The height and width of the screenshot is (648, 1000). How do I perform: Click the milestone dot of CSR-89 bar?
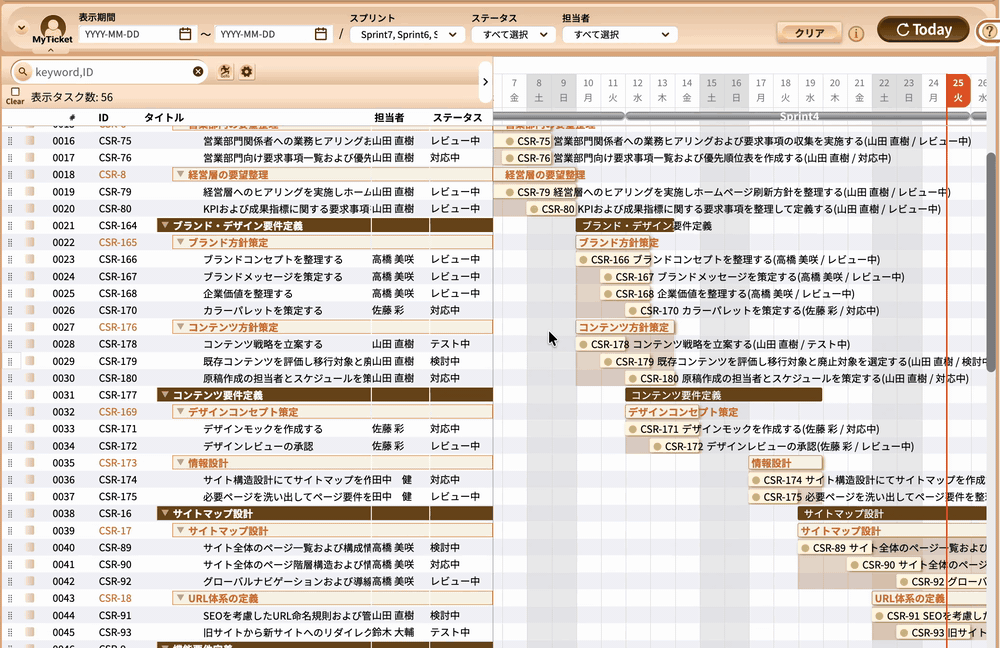(x=805, y=548)
